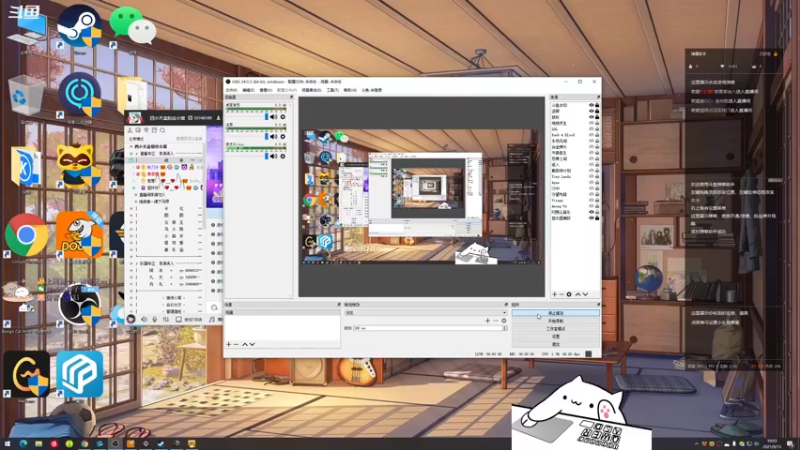Remove the selected scene with minus icon
This screenshot has height=450, width=800.
coord(235,344)
